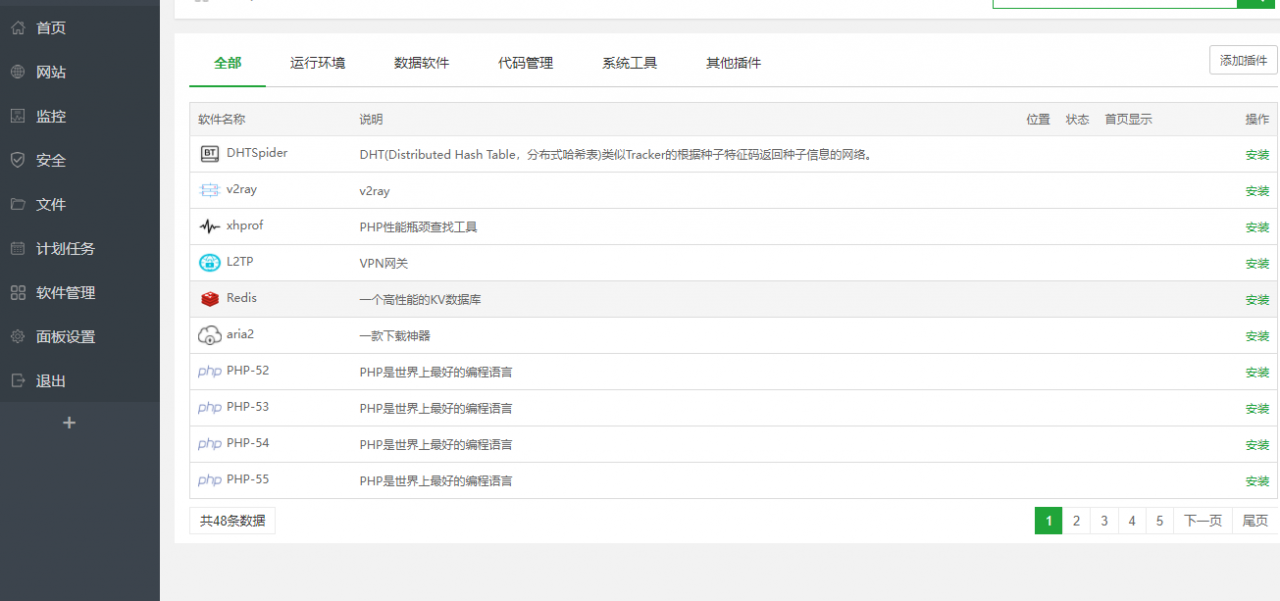Select the 系统工具 tab
This screenshot has height=601, width=1280.
point(630,63)
